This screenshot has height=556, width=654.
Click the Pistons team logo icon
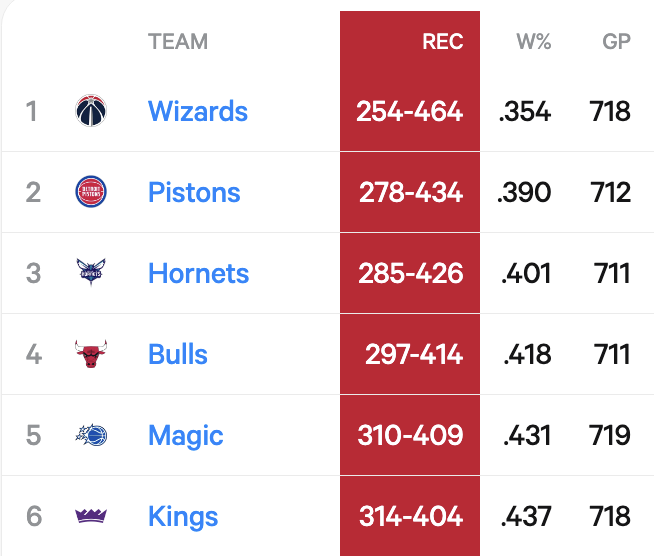click(91, 192)
